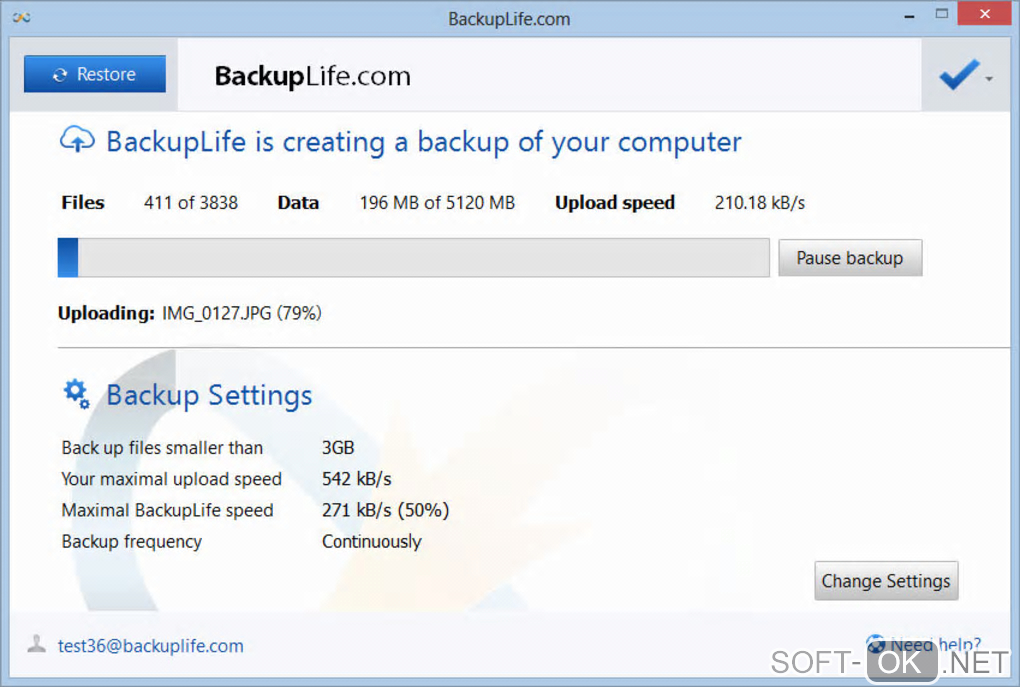Open the test36@backuplife.com account link
The width and height of the screenshot is (1020, 687).
tap(150, 646)
